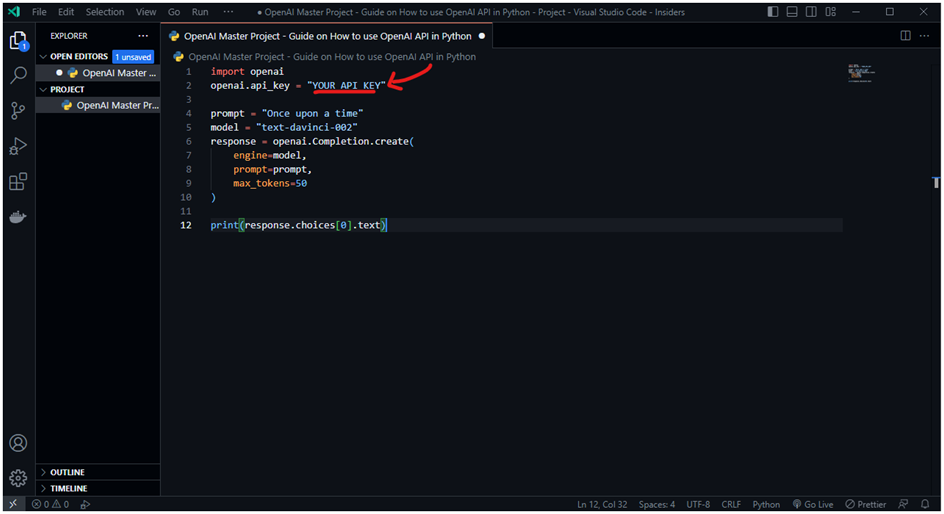Click "Once upon a time" prompt string
Screen dimensions: 944x514
pyautogui.click(x=312, y=113)
